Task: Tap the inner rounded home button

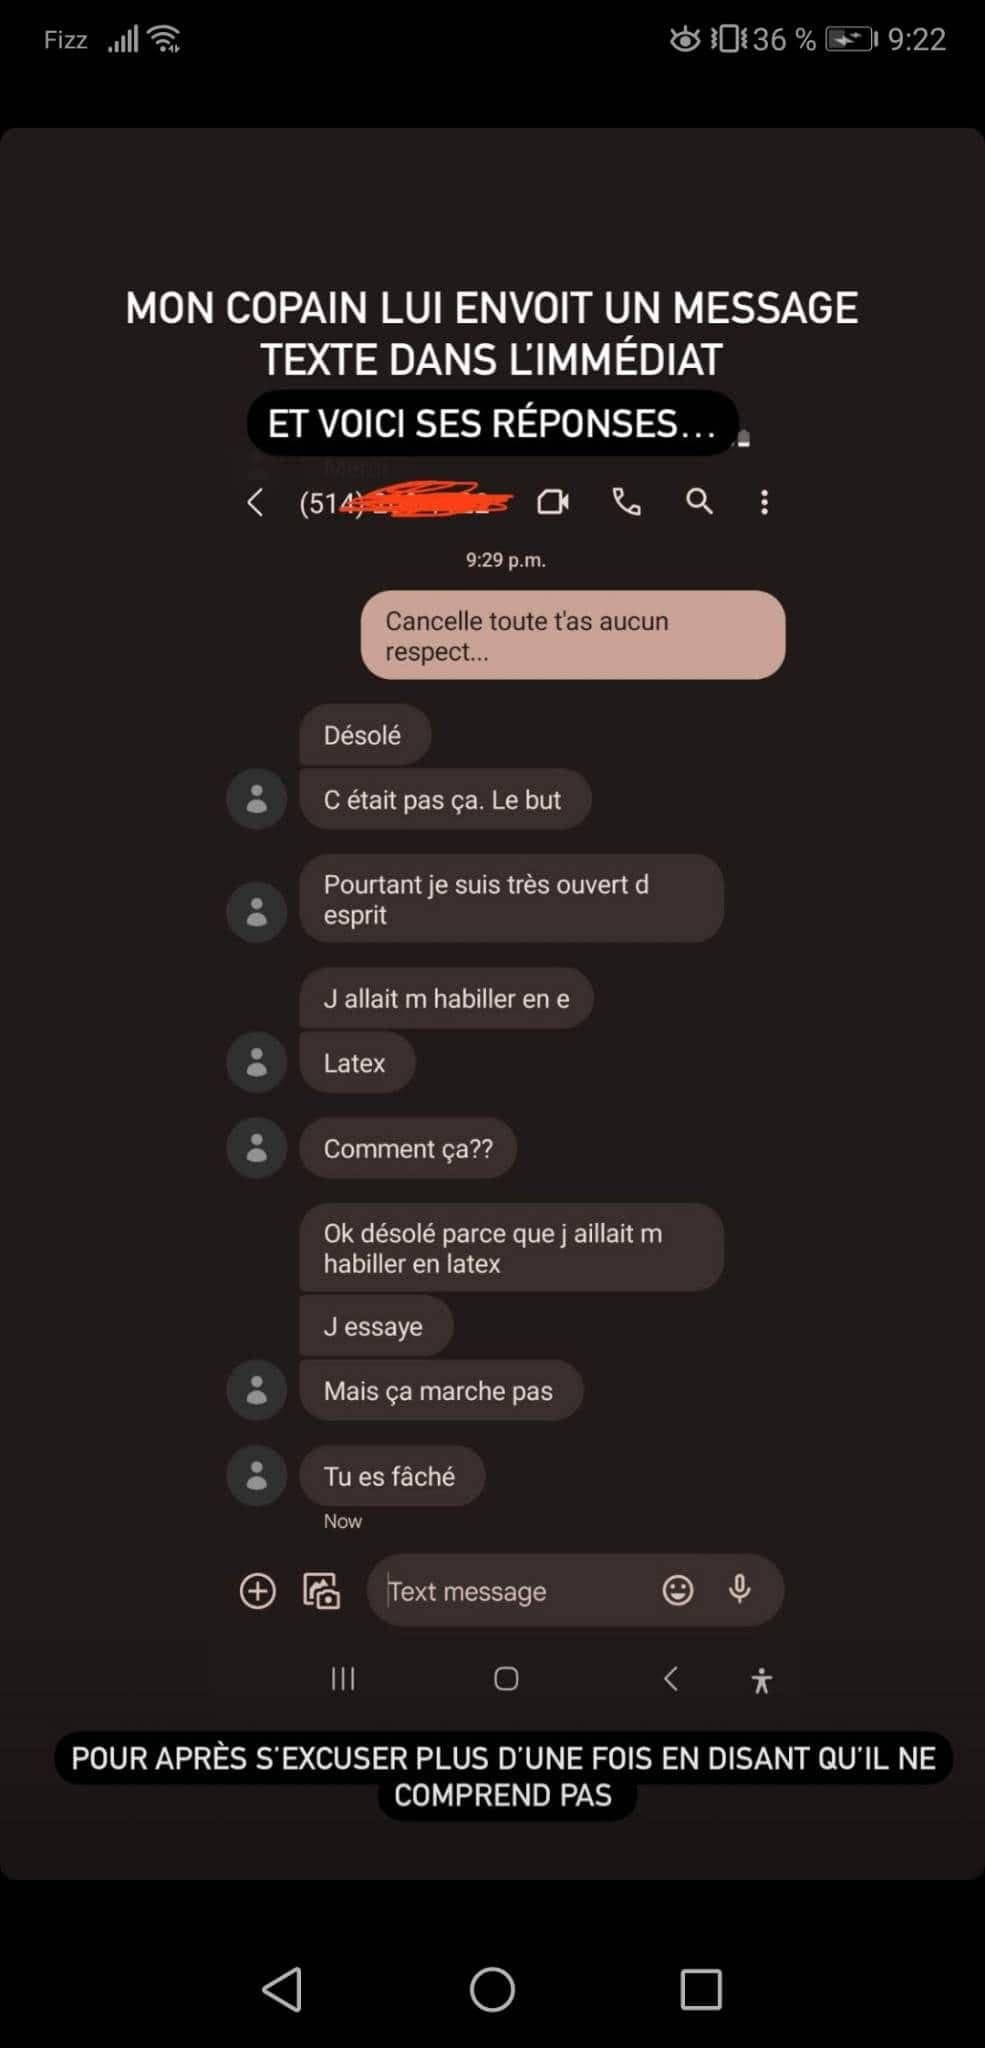Action: (x=507, y=1679)
